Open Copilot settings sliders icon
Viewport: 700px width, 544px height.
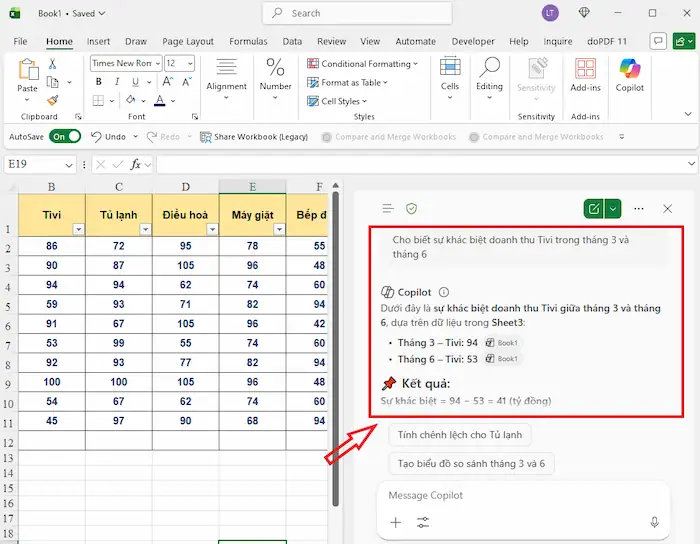(x=423, y=522)
